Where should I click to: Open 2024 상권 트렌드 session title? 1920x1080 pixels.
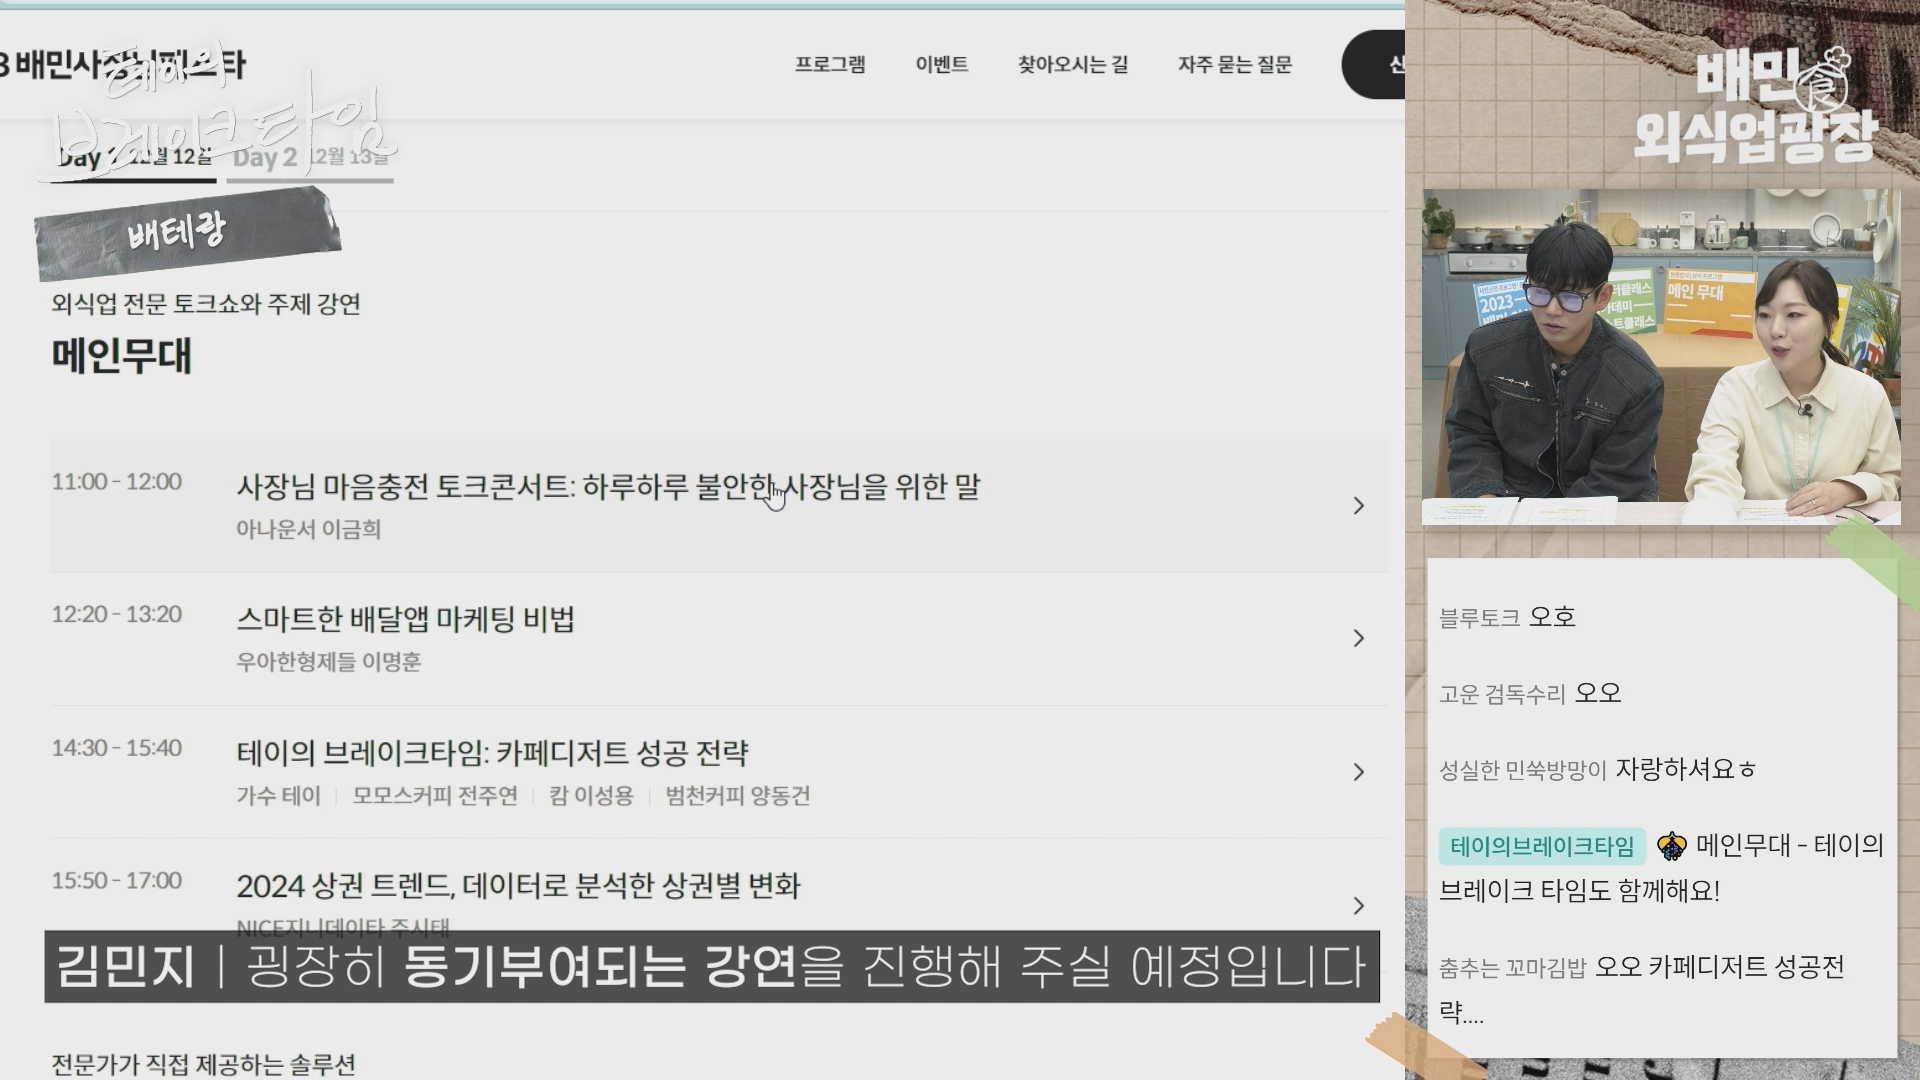click(x=518, y=886)
